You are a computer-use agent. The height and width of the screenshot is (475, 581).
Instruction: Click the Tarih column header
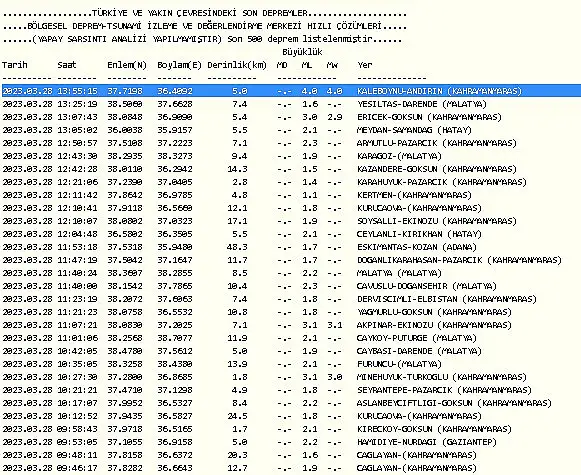click(x=15, y=65)
